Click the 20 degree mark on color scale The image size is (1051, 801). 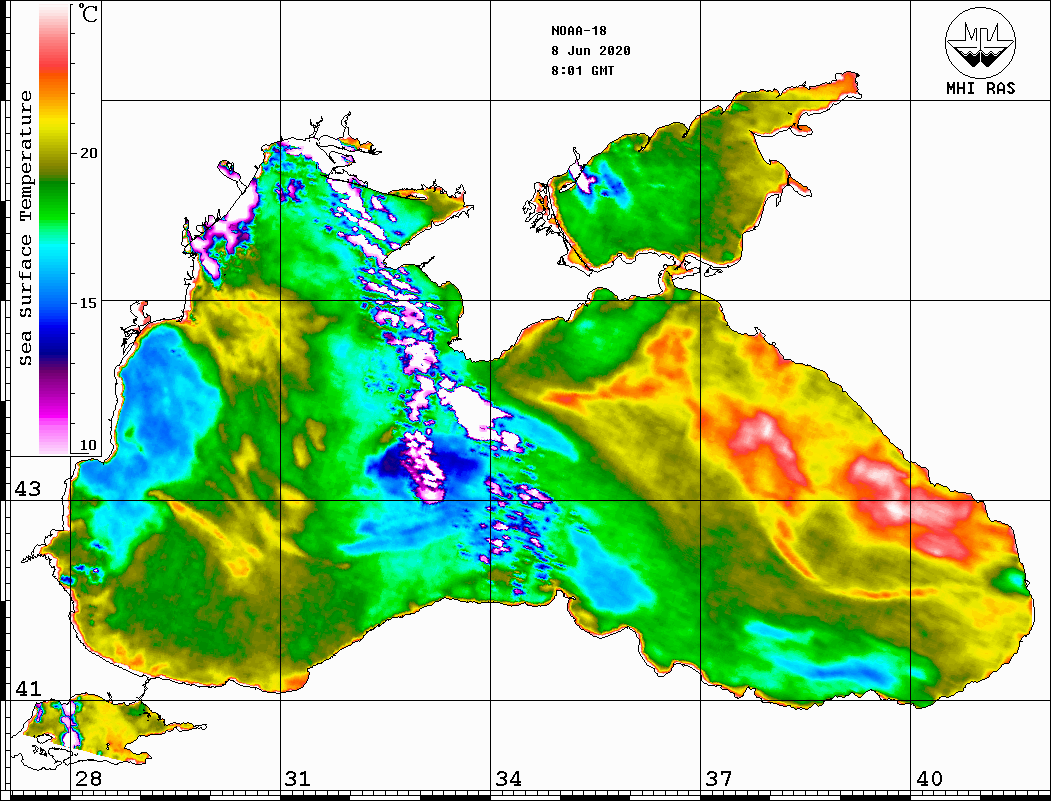tap(89, 153)
